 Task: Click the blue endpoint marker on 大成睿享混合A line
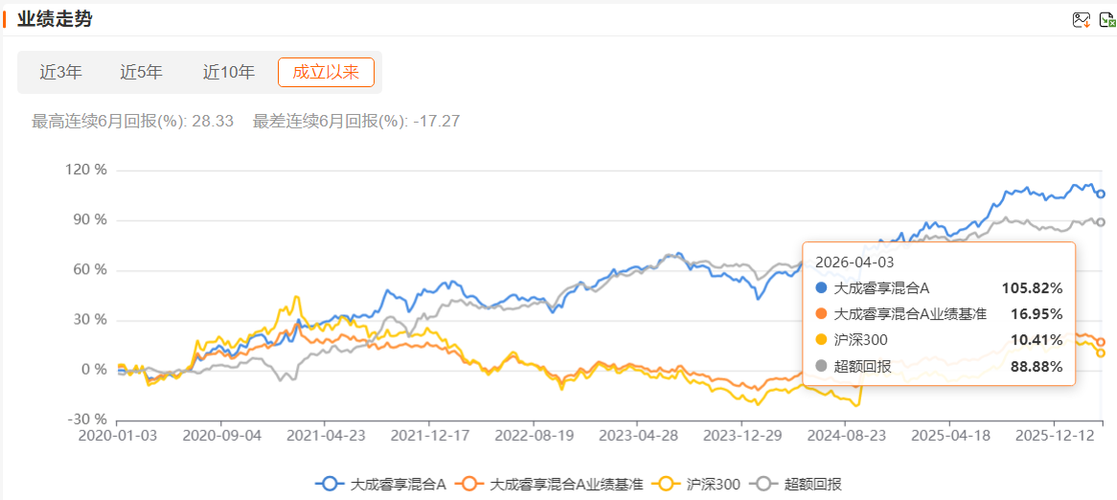[x=1101, y=194]
